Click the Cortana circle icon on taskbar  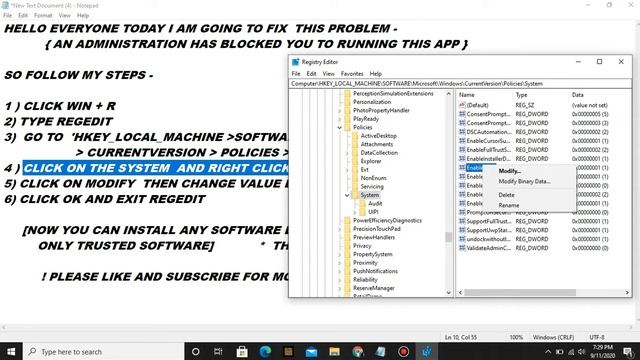click(x=196, y=351)
